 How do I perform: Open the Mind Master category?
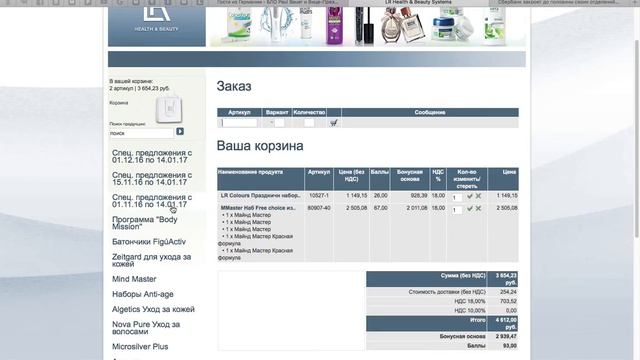click(x=134, y=279)
